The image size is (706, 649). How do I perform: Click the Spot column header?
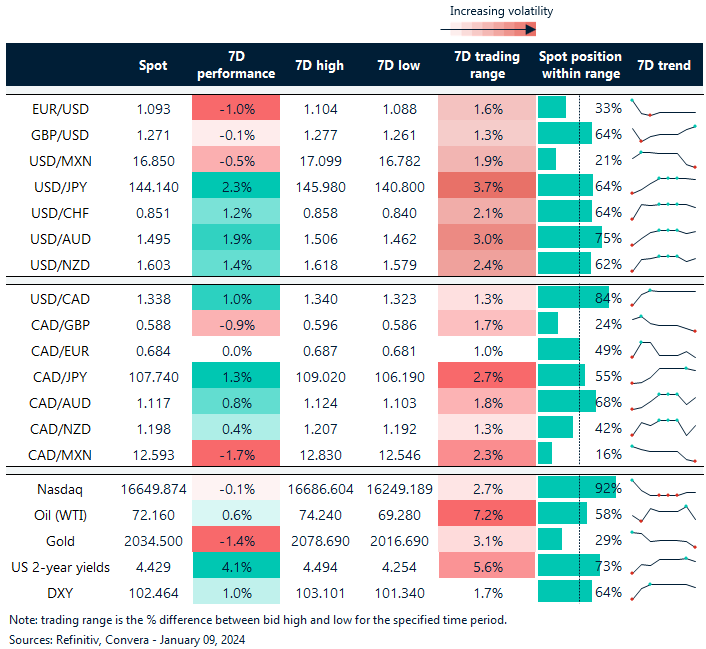click(152, 65)
